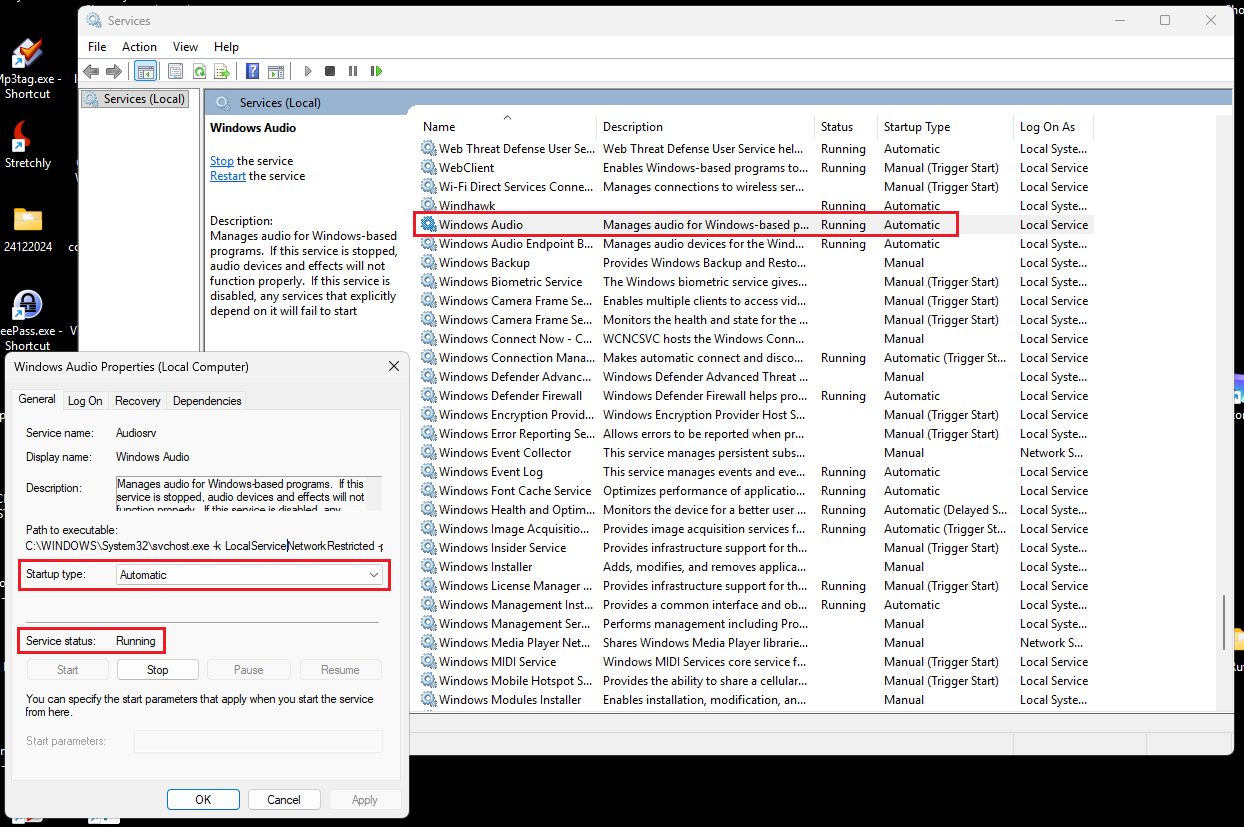Click the gear icon beside Windows Backup
Viewport: 1244px width, 827px height.
coord(429,263)
